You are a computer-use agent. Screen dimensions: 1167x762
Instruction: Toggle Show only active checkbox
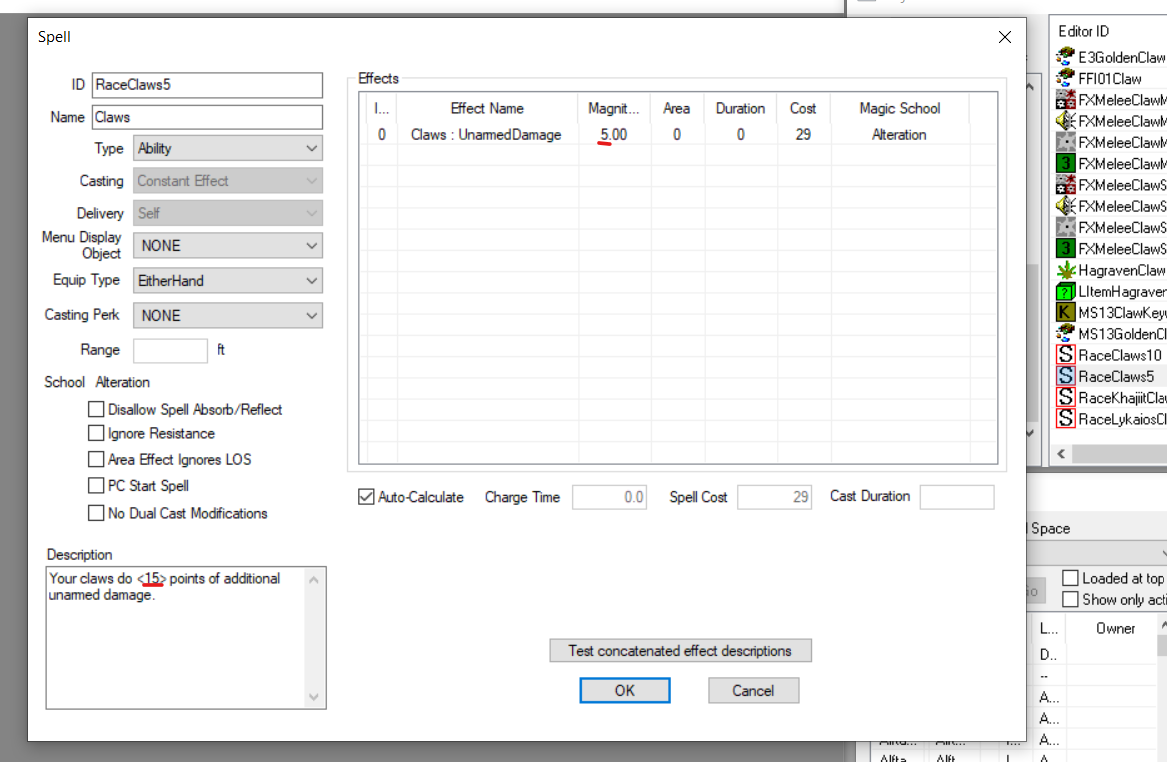[x=1070, y=599]
